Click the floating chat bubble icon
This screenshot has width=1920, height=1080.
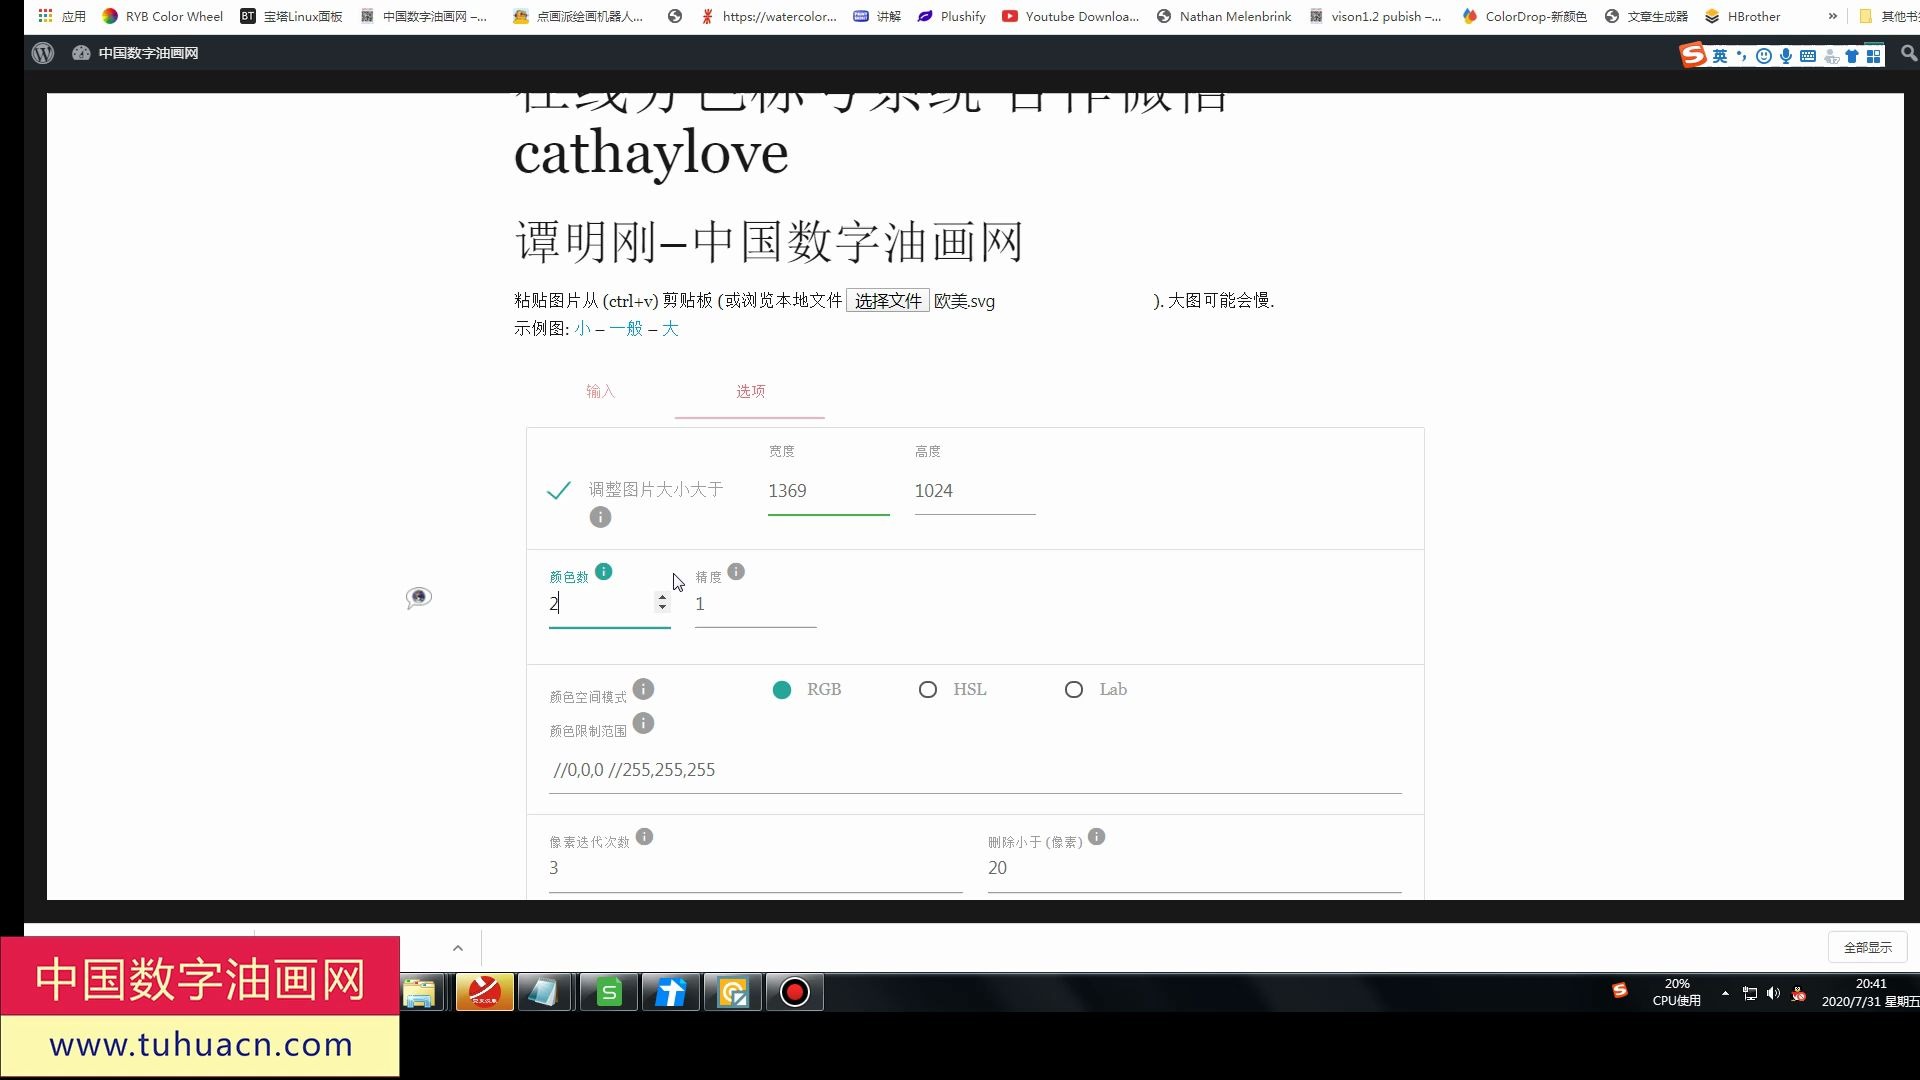coord(419,598)
